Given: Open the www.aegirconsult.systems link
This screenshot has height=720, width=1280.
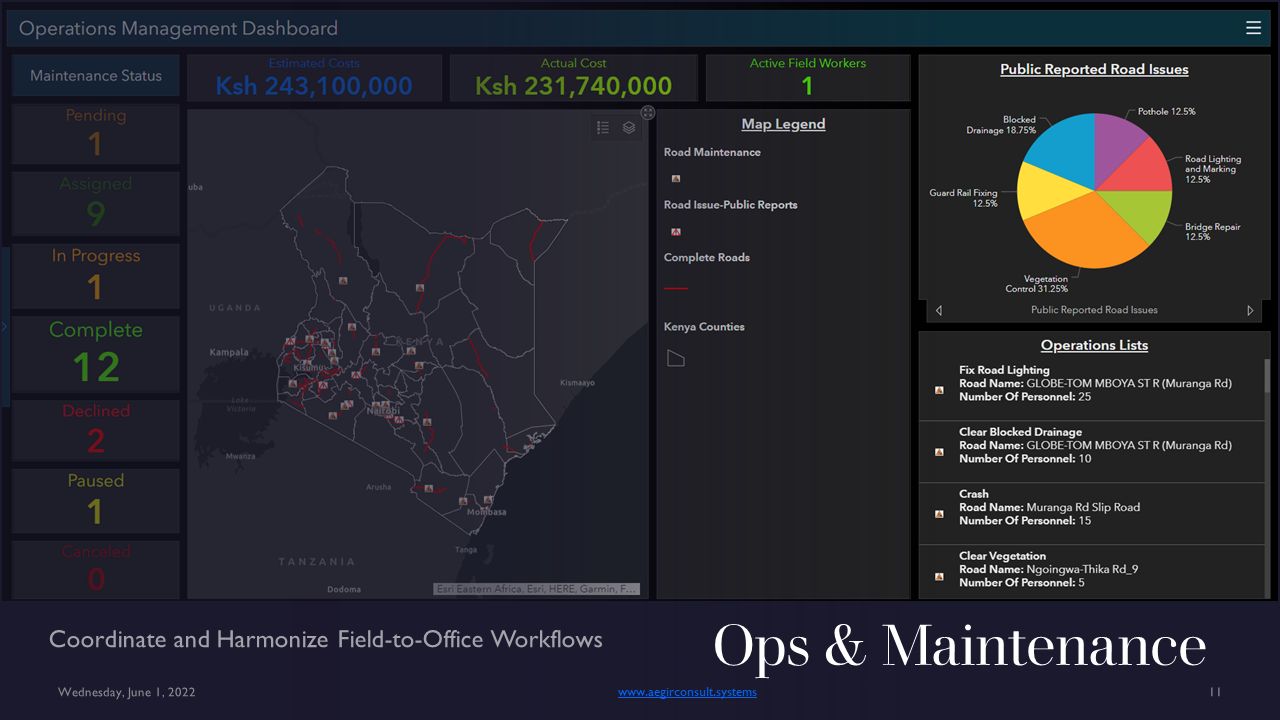Looking at the screenshot, I should [687, 691].
